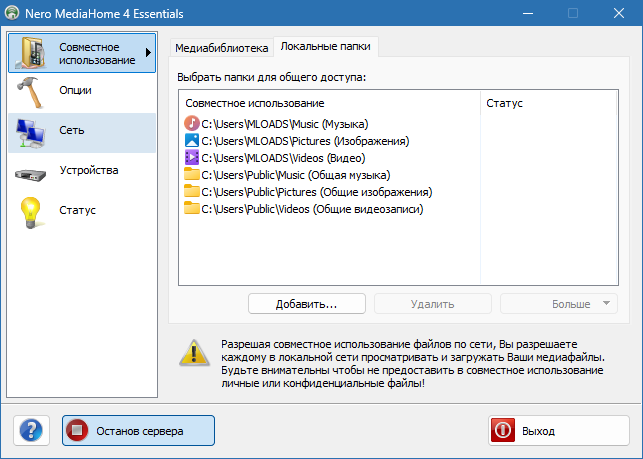Click the Выход button text
643x459 pixels.
538,431
